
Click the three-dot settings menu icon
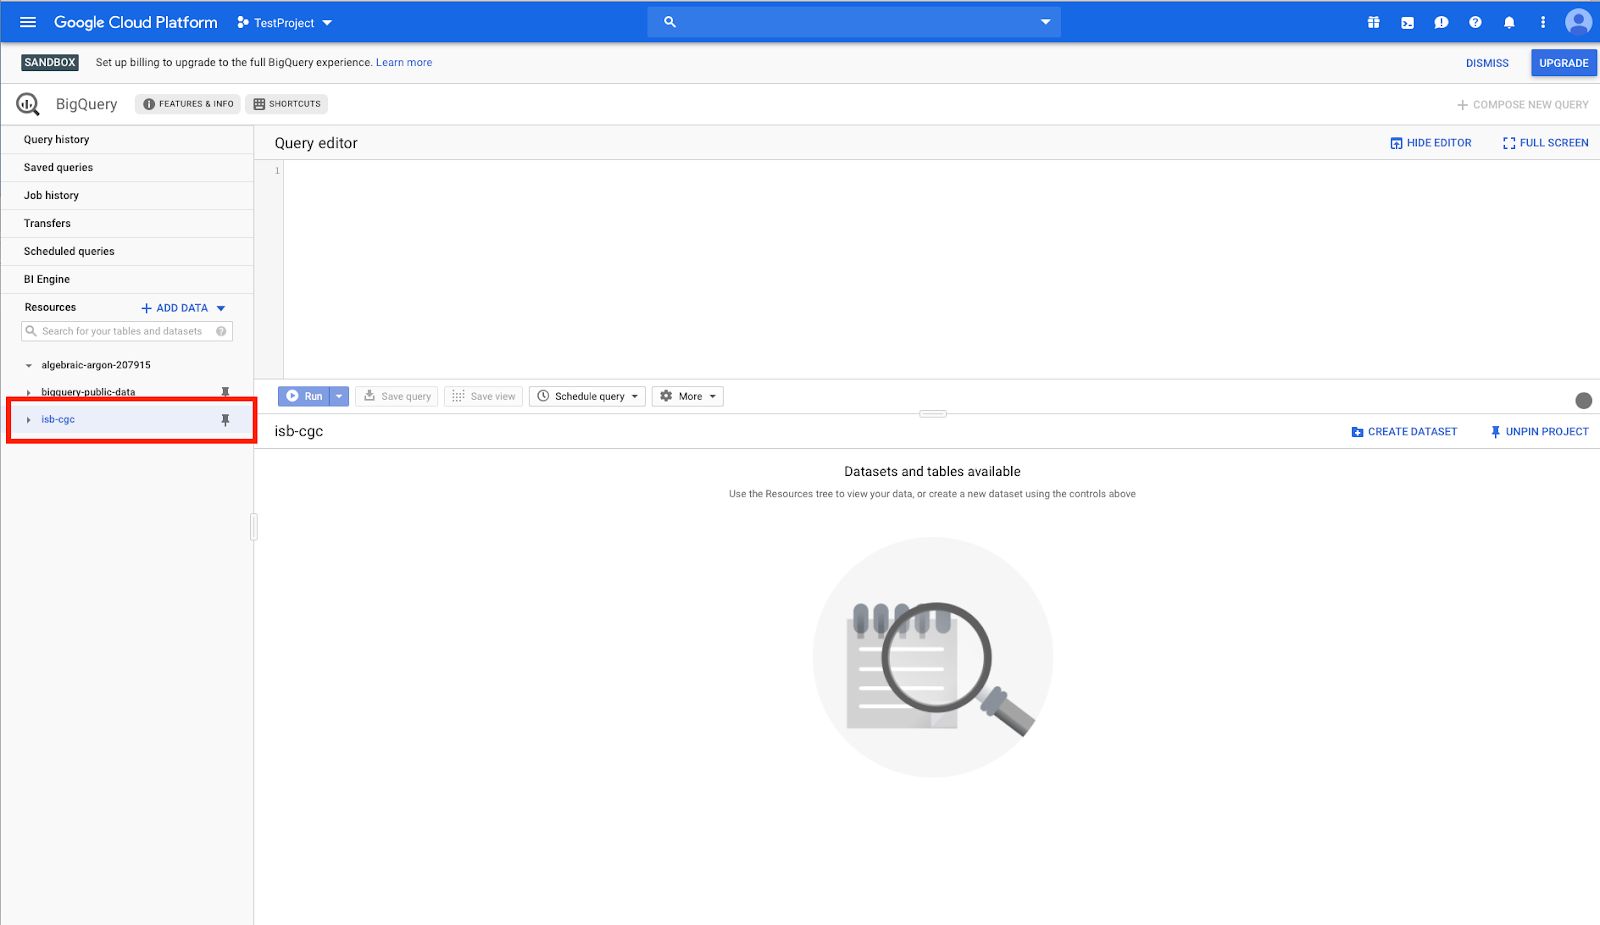1543,22
